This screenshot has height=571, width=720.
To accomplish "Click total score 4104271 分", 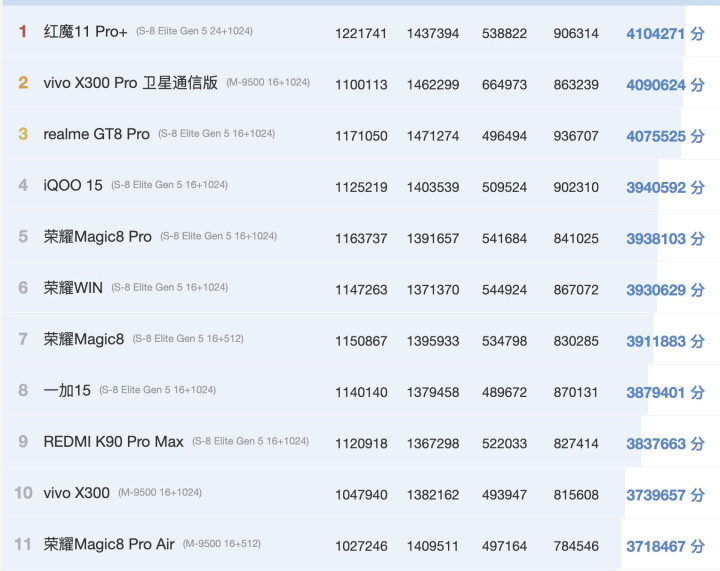I will (x=665, y=34).
